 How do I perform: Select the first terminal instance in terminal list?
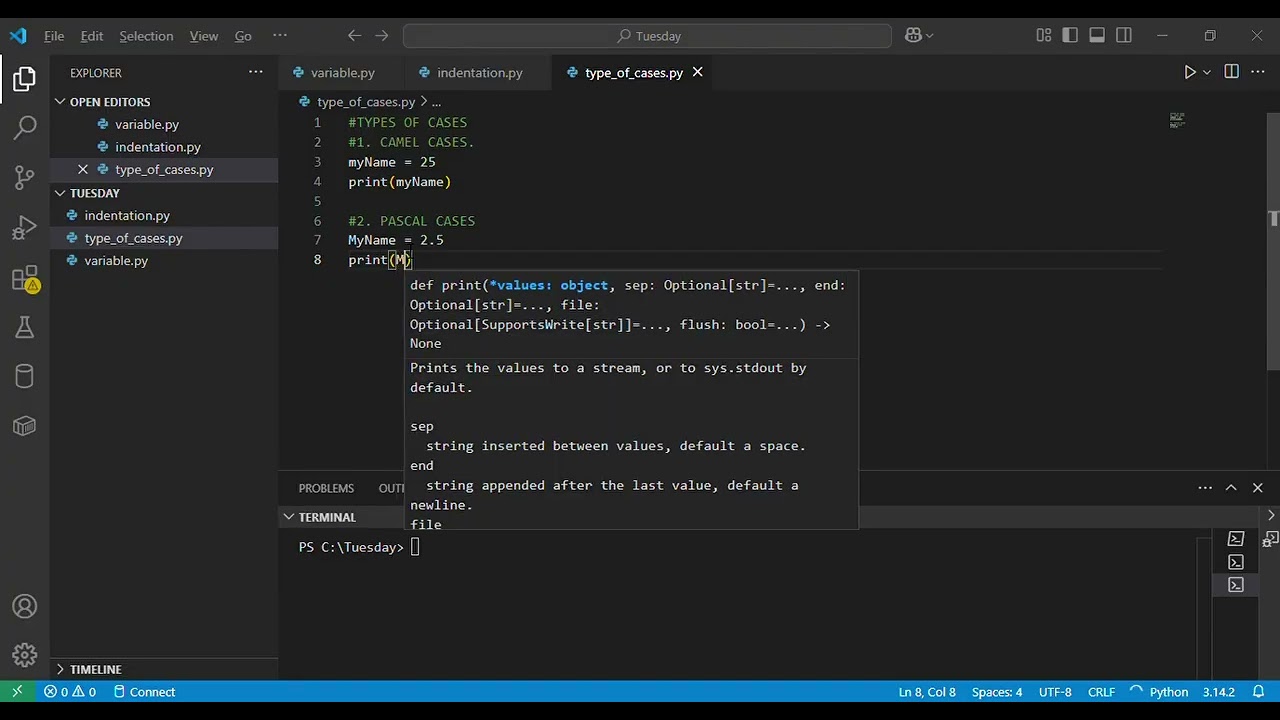[1236, 539]
